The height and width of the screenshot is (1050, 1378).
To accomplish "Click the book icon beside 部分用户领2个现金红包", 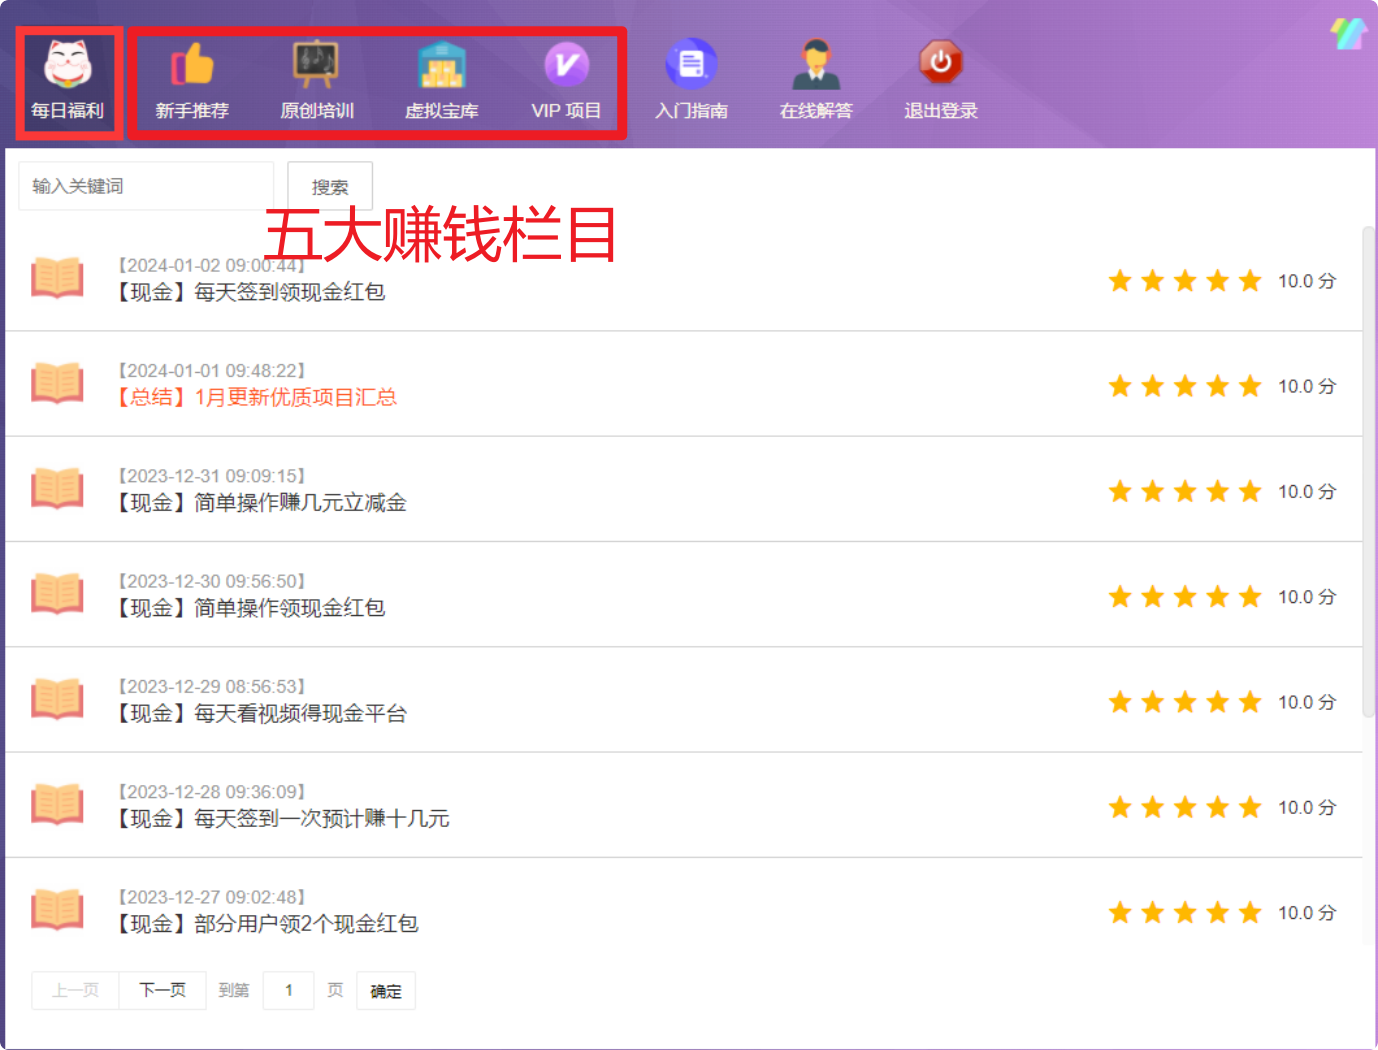I will 57,909.
